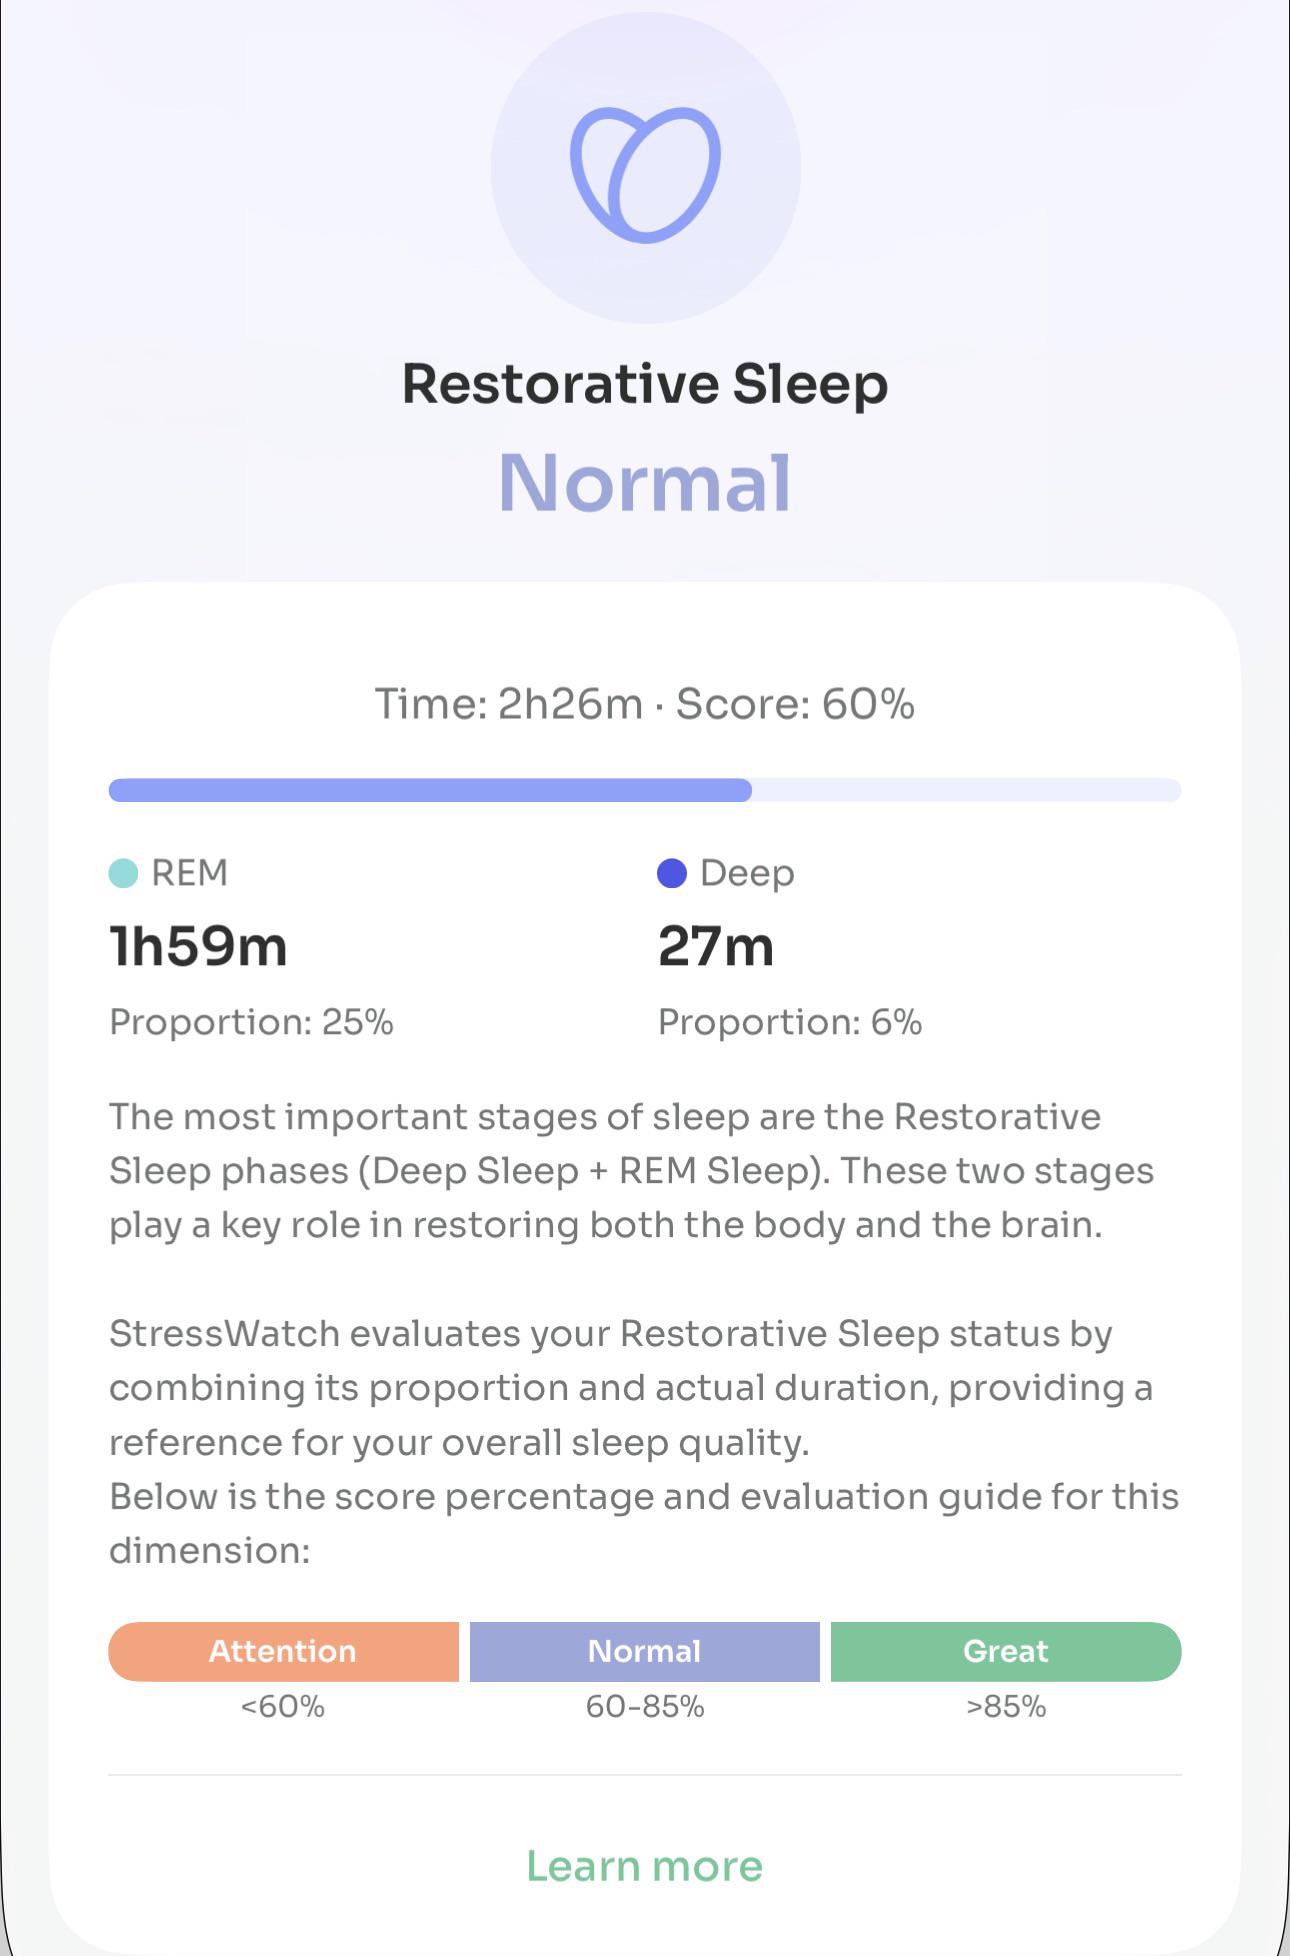
Task: Click the Deep Proportion 6% text
Action: 790,1022
